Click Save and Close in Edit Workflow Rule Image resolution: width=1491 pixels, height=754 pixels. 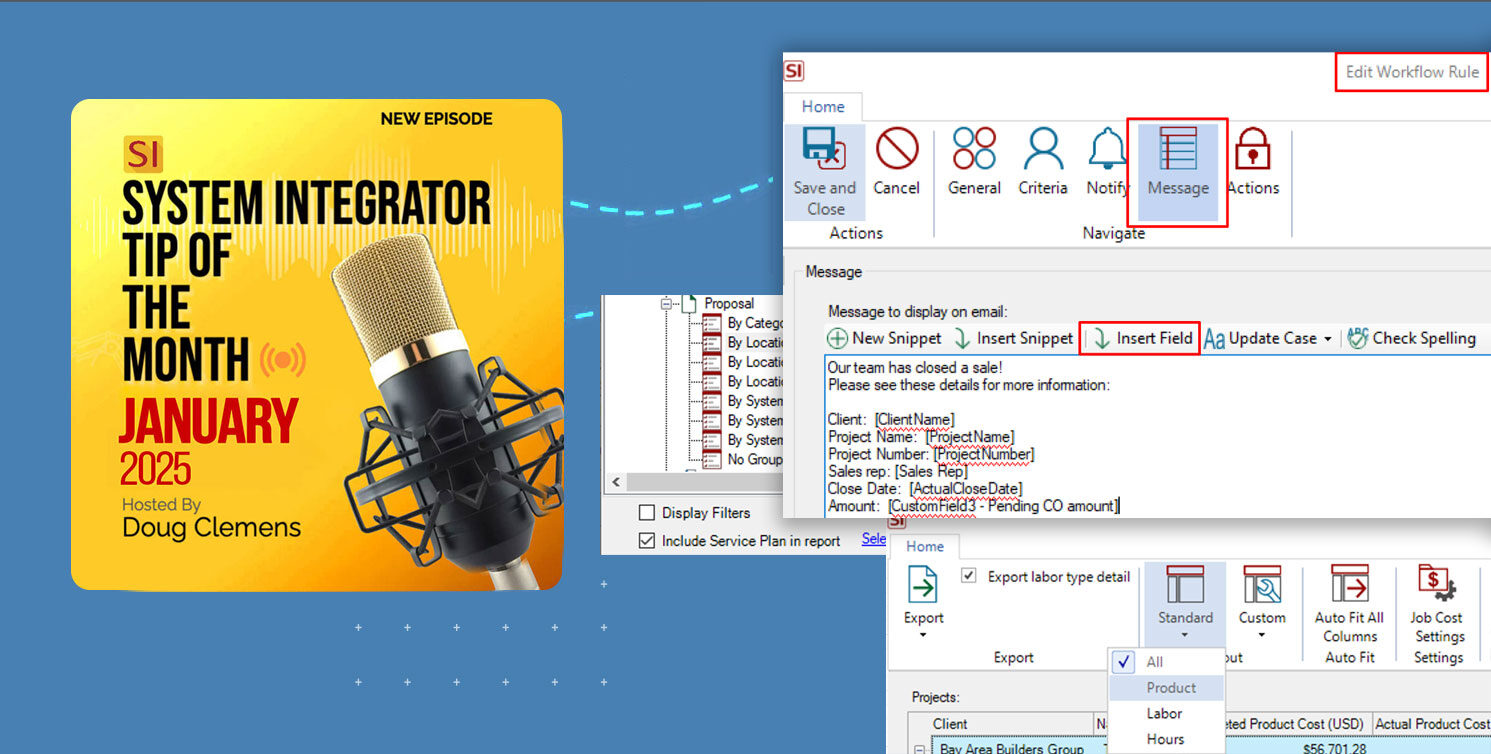[x=824, y=171]
